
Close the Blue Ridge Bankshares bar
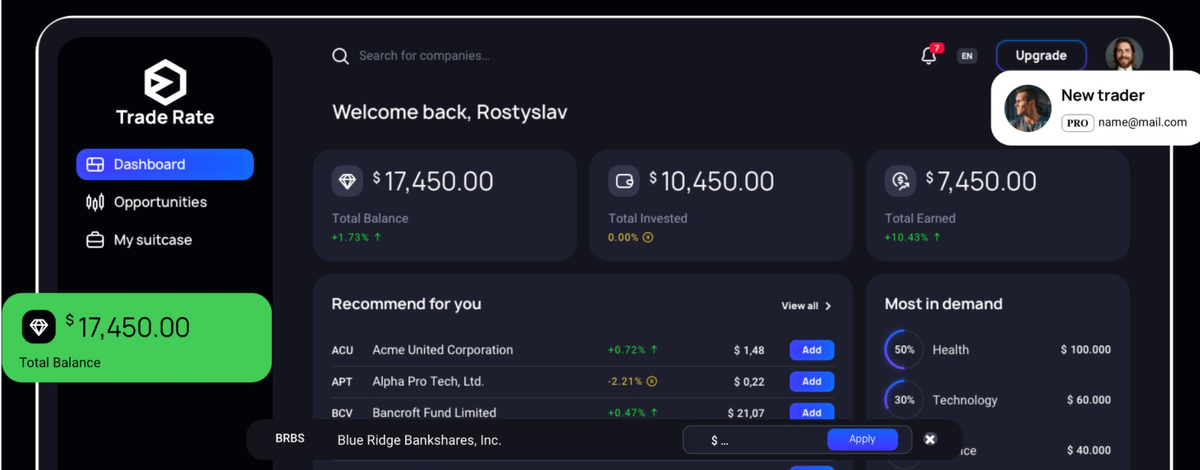point(930,439)
